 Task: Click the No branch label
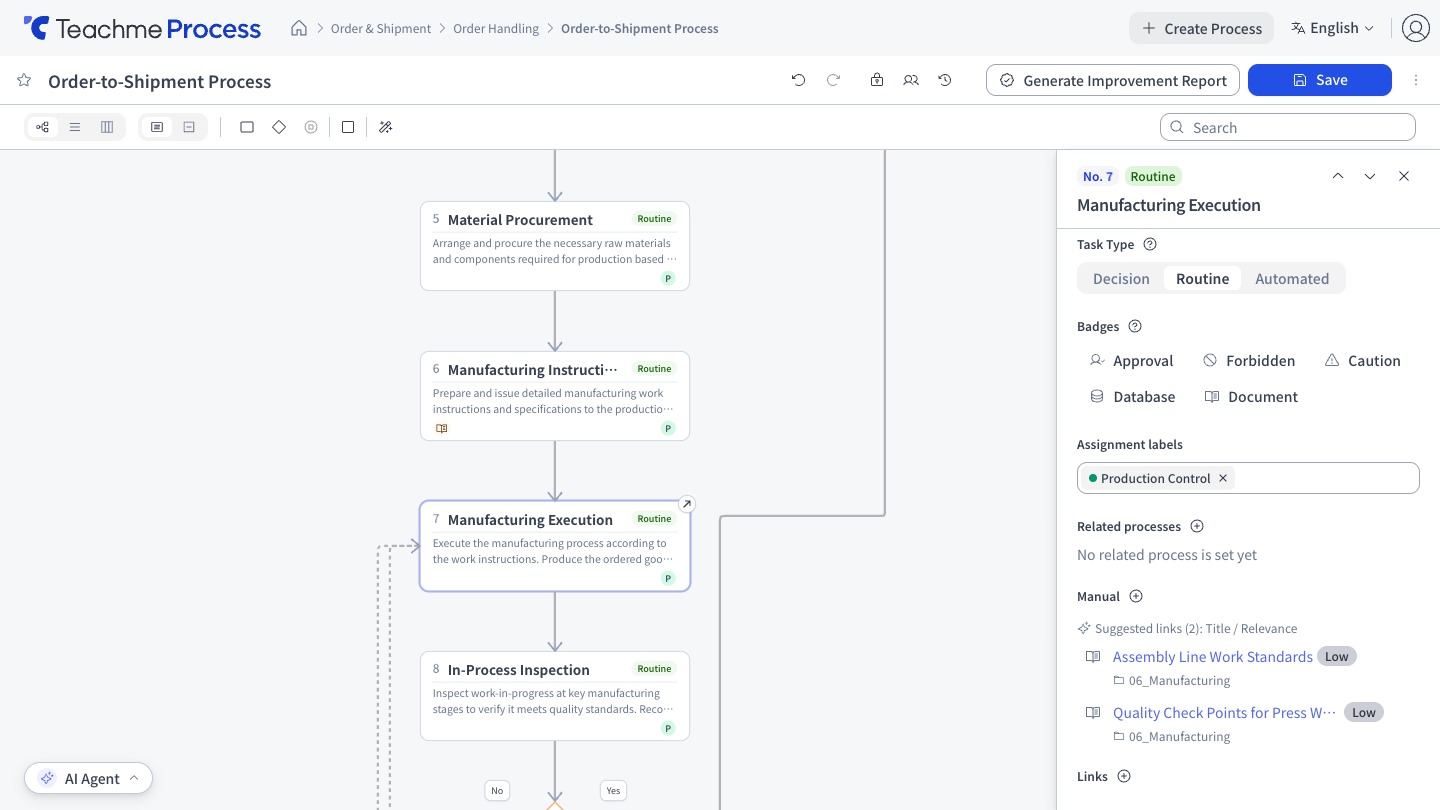pos(497,790)
